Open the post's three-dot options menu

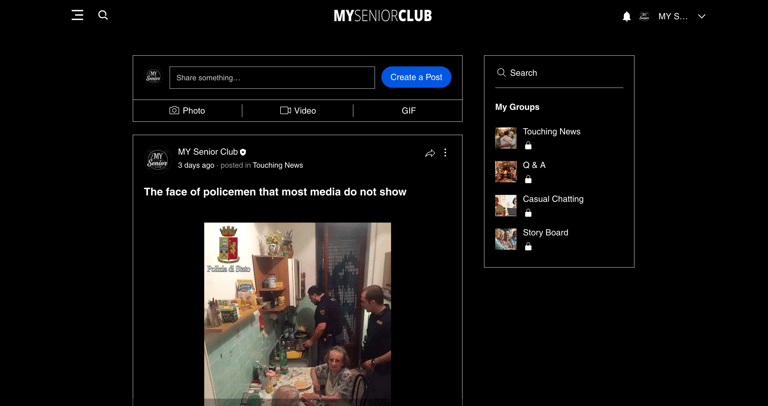[445, 153]
